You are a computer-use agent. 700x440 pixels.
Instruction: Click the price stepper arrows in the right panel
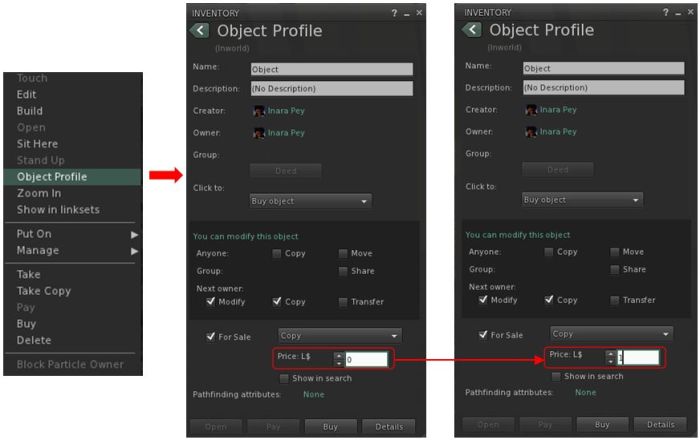(x=611, y=358)
